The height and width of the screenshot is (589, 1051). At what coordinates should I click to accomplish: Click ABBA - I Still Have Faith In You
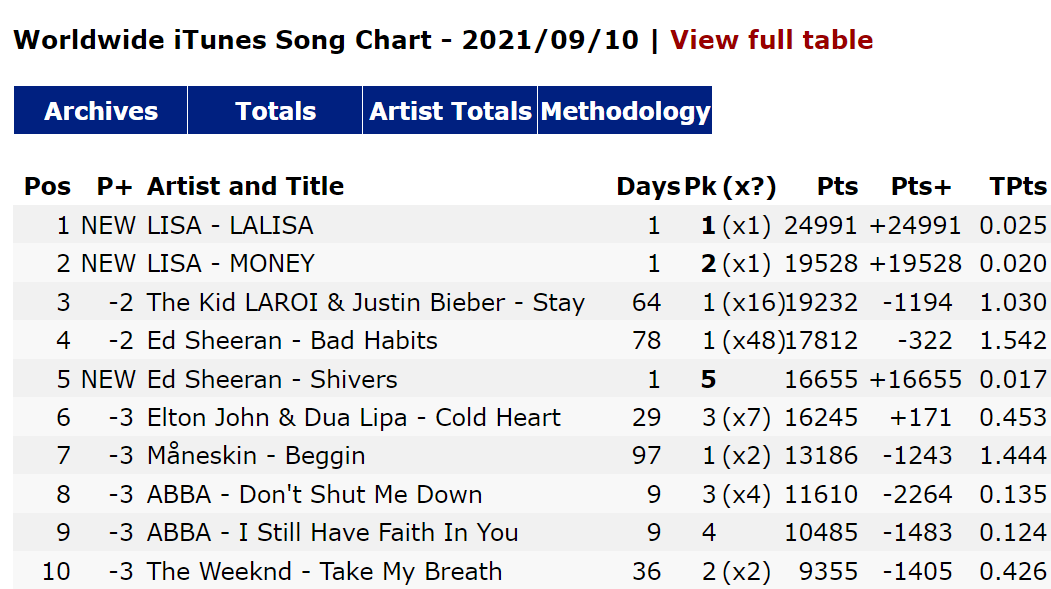[332, 533]
